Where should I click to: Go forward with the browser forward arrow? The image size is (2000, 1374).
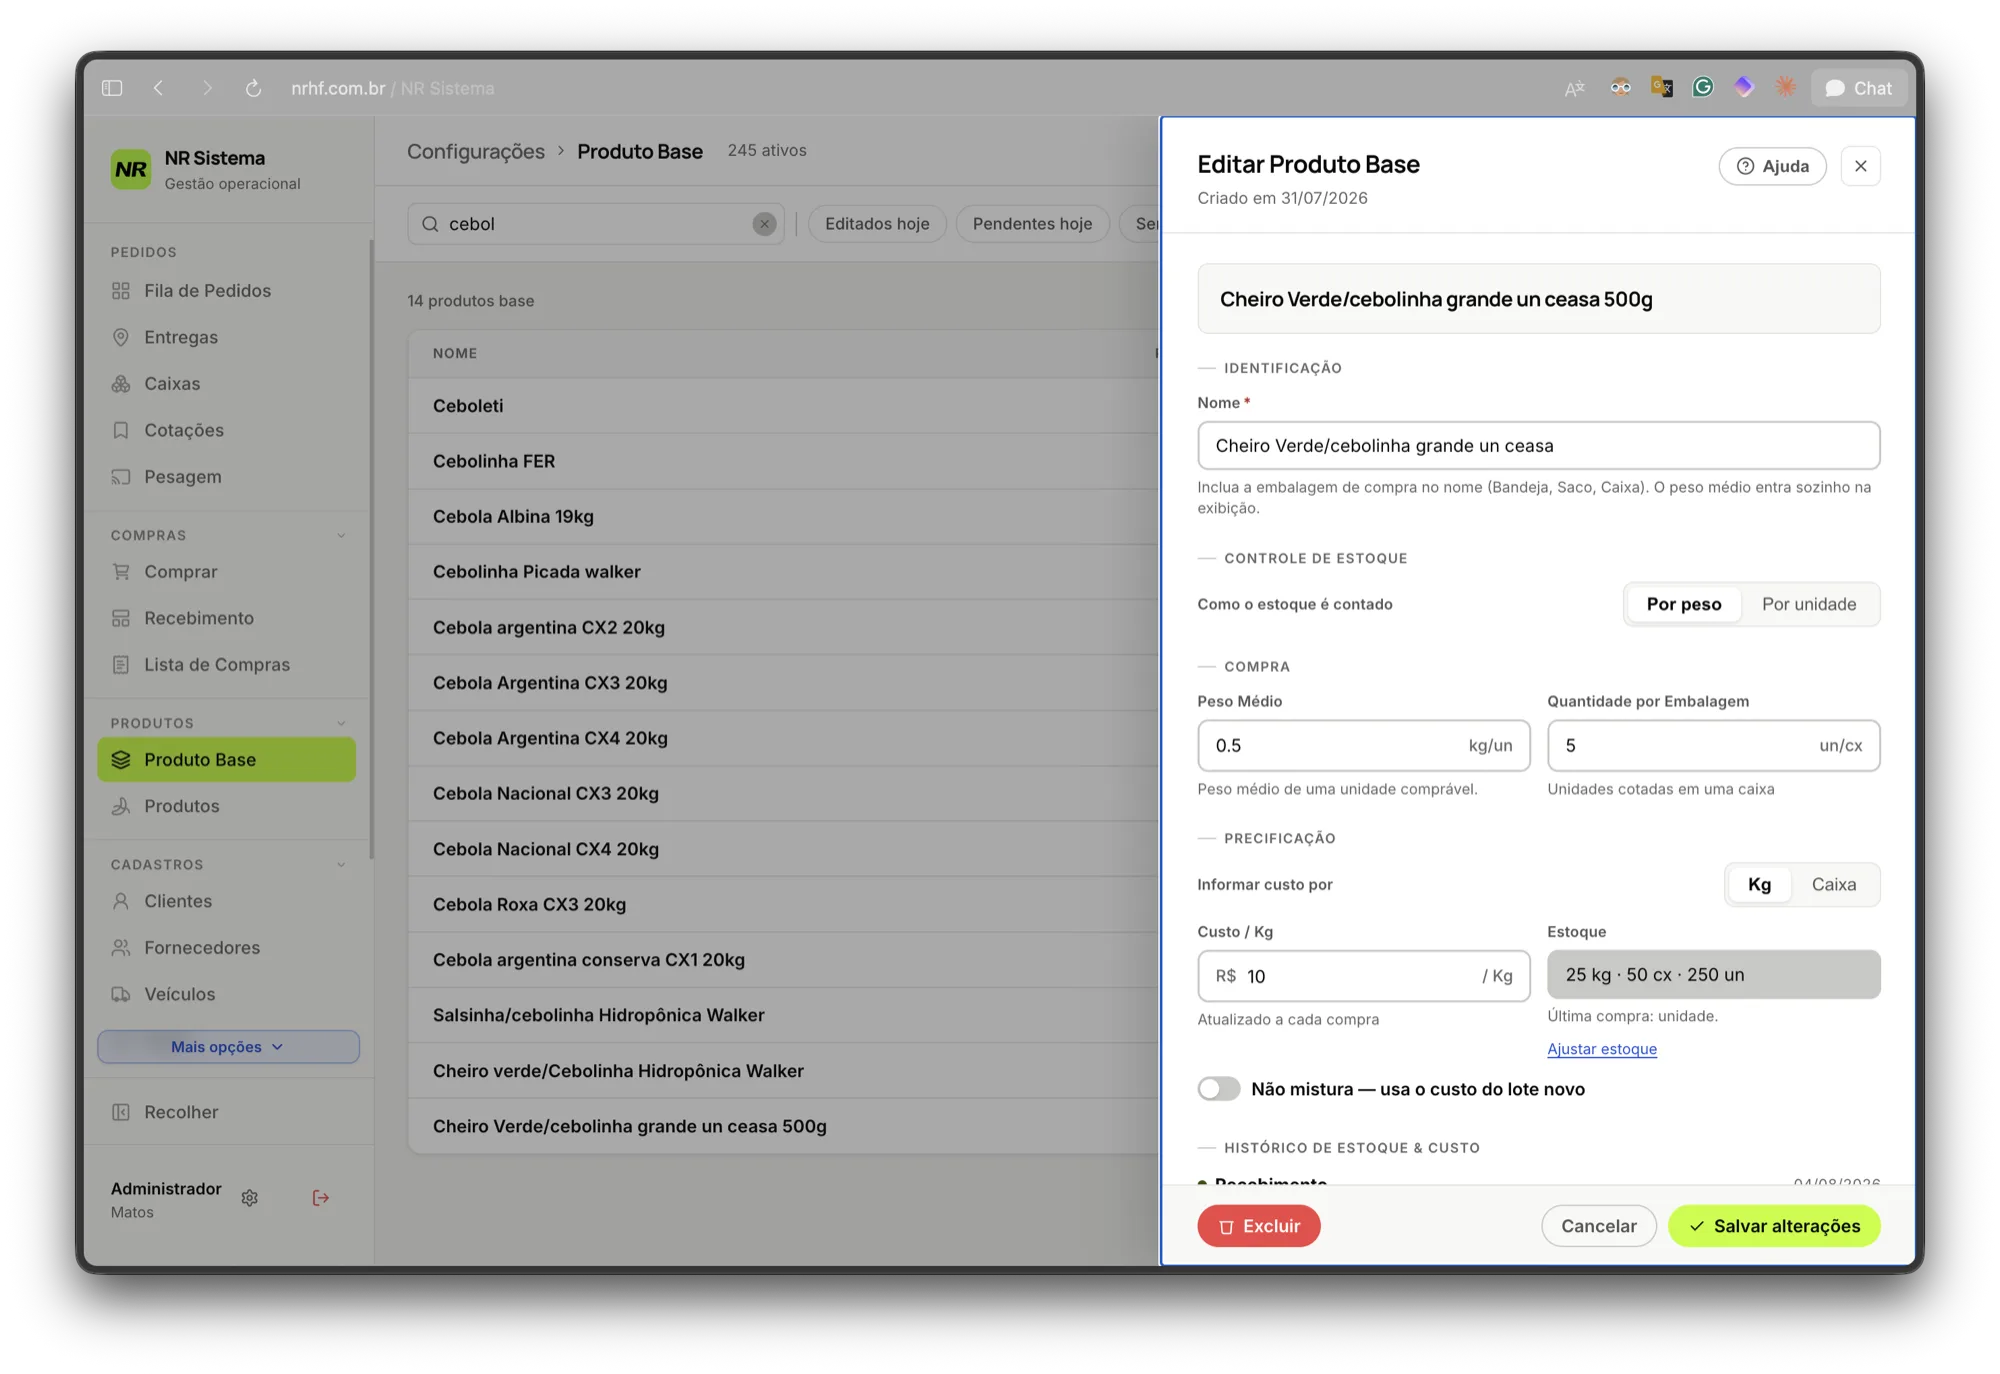coord(207,88)
